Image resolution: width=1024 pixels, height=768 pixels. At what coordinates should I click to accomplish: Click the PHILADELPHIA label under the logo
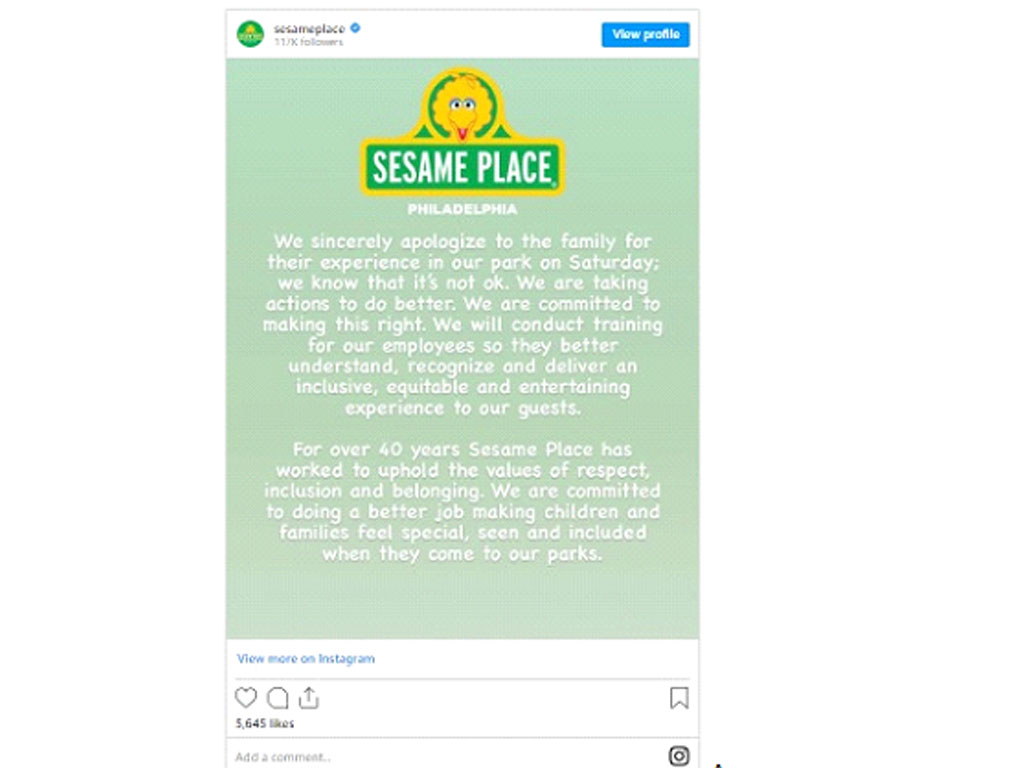click(462, 210)
